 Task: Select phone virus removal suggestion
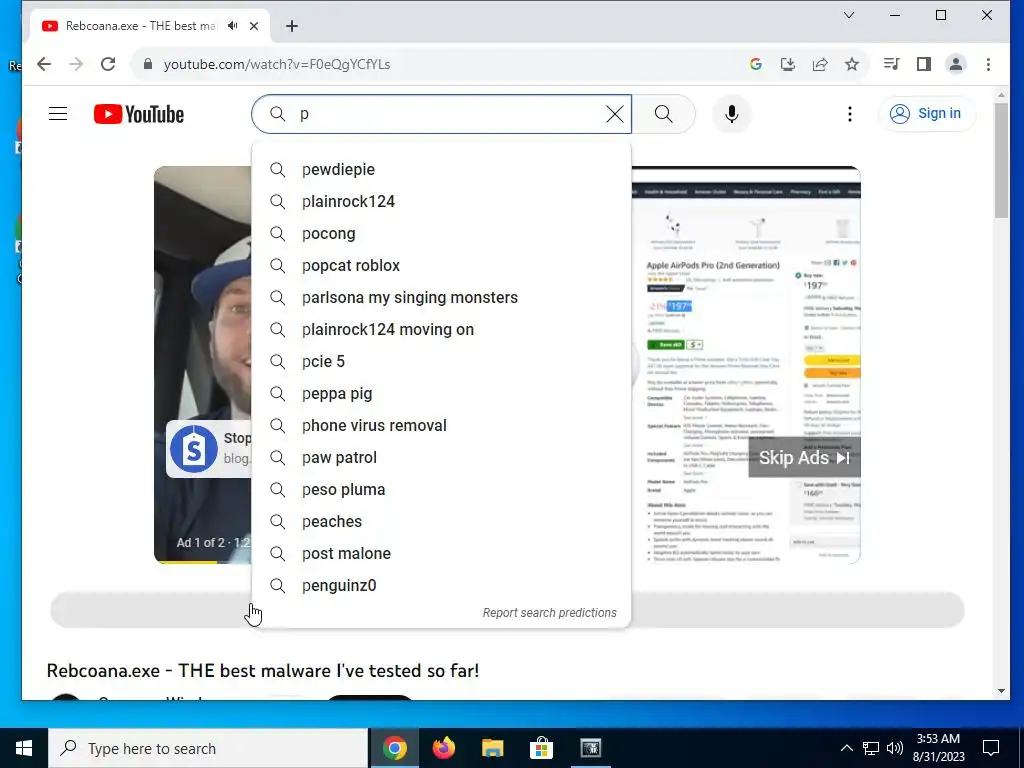441,425
